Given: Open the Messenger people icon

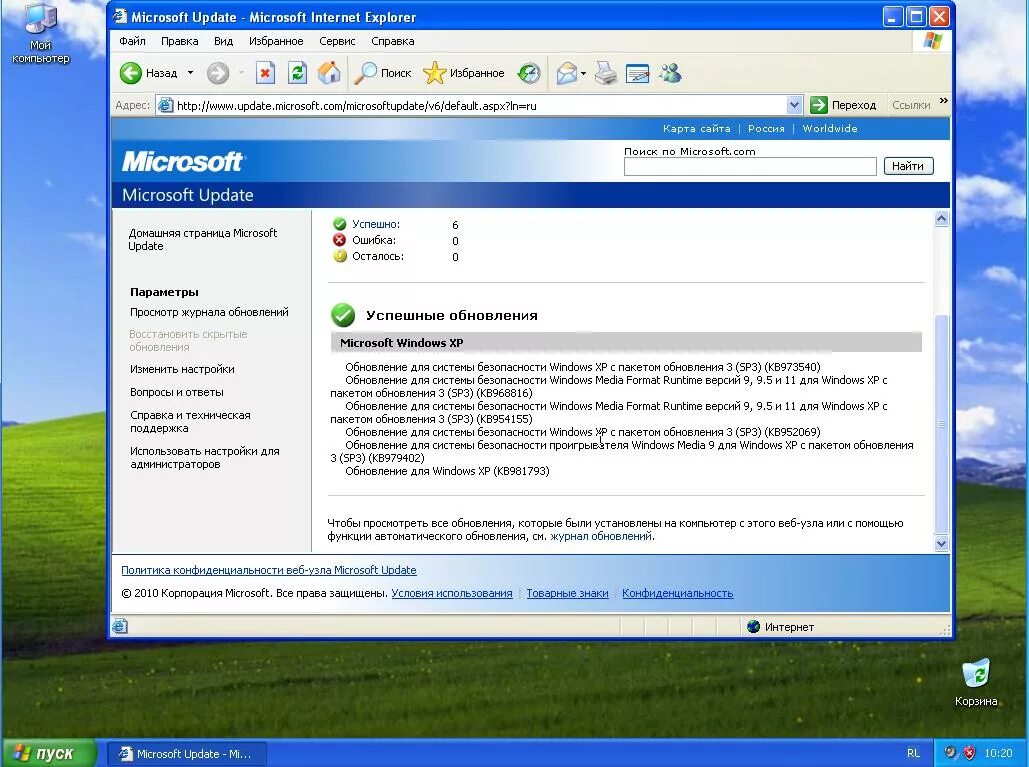Looking at the screenshot, I should pos(671,73).
